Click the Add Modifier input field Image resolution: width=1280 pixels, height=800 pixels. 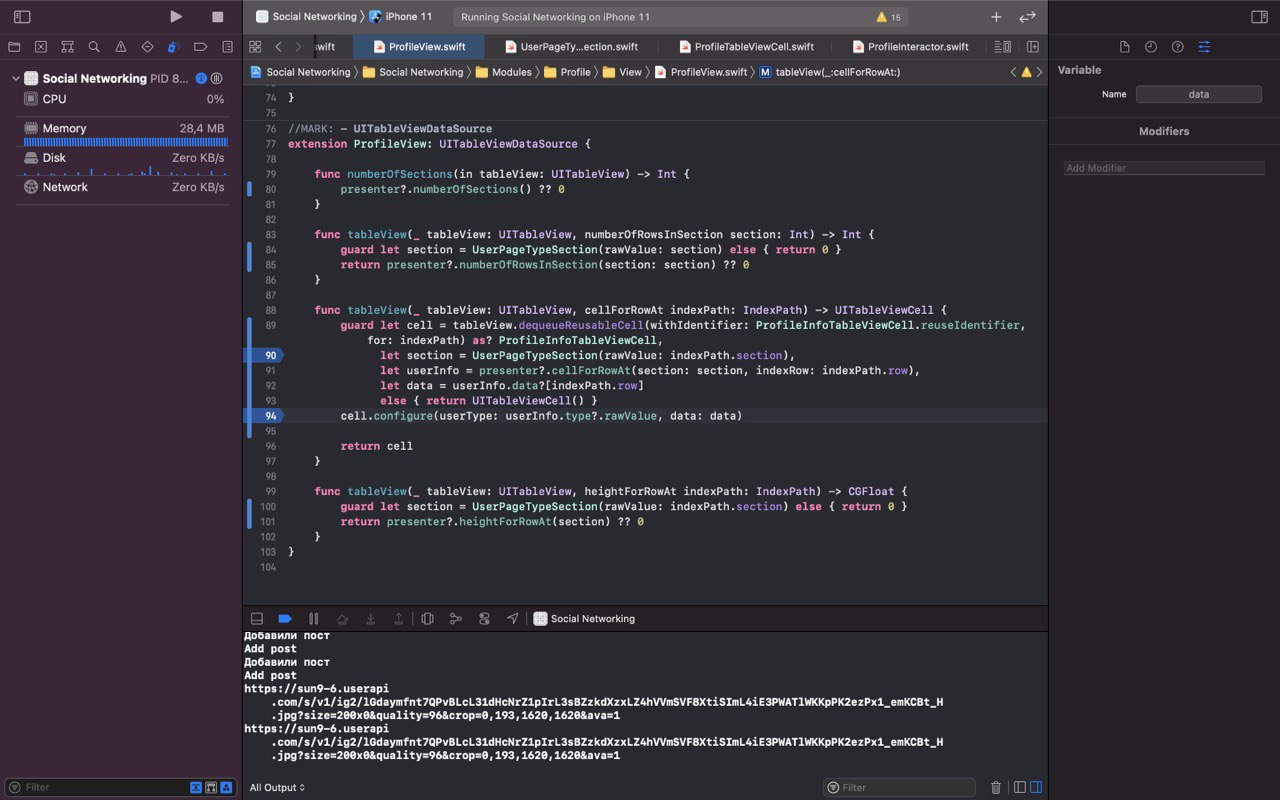[x=1164, y=168]
